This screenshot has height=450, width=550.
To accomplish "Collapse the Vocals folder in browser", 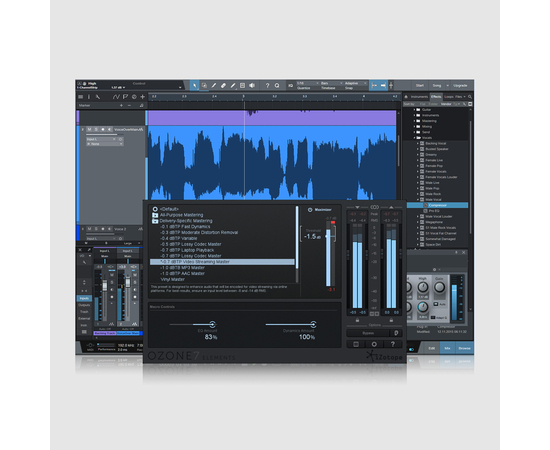I will 414,137.
